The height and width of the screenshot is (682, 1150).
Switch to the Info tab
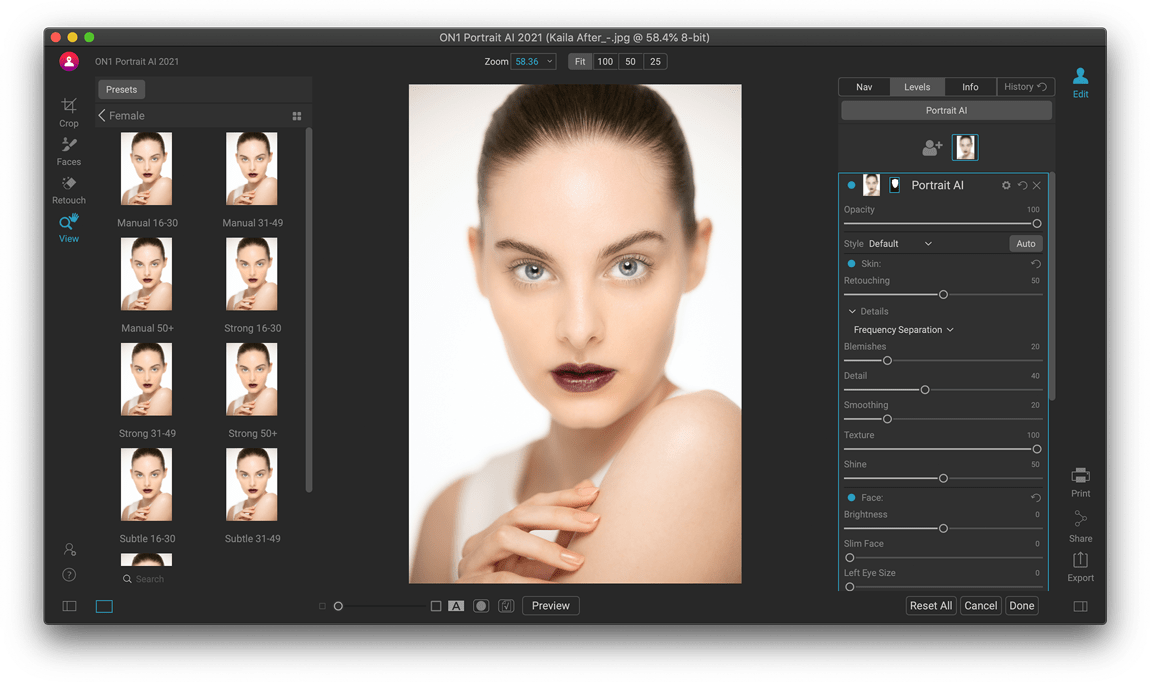pyautogui.click(x=970, y=87)
